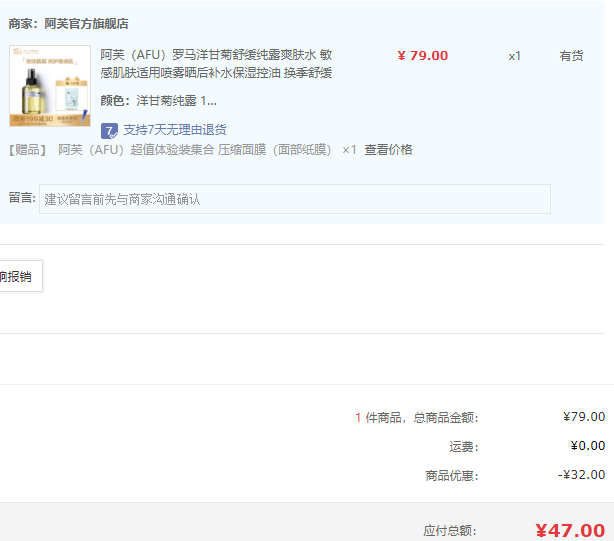Open the product title link for 阿芙罗马洋甘菊舒缓纯露爽肤水
This screenshot has height=541, width=614.
pyautogui.click(x=216, y=64)
